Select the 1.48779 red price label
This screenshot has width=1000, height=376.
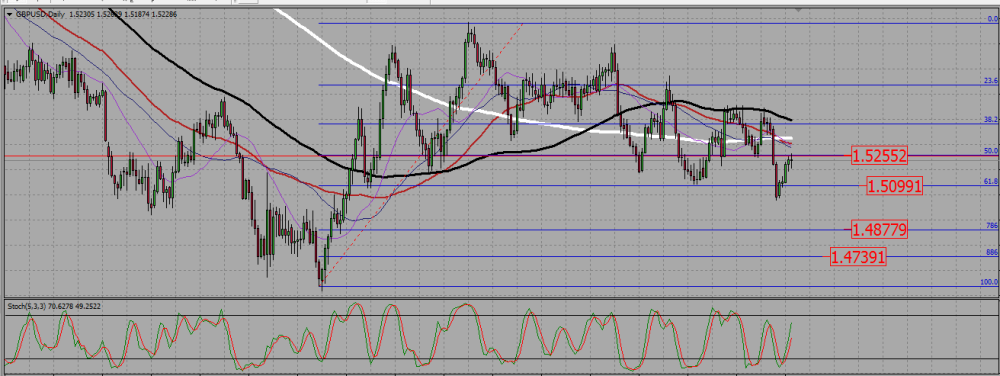click(x=879, y=229)
